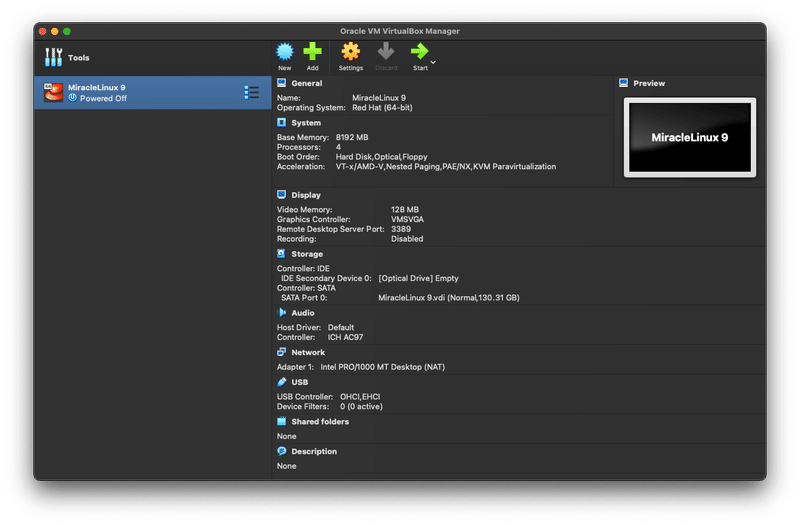Click the Network section icon
This screenshot has height=525, width=800.
coord(281,352)
